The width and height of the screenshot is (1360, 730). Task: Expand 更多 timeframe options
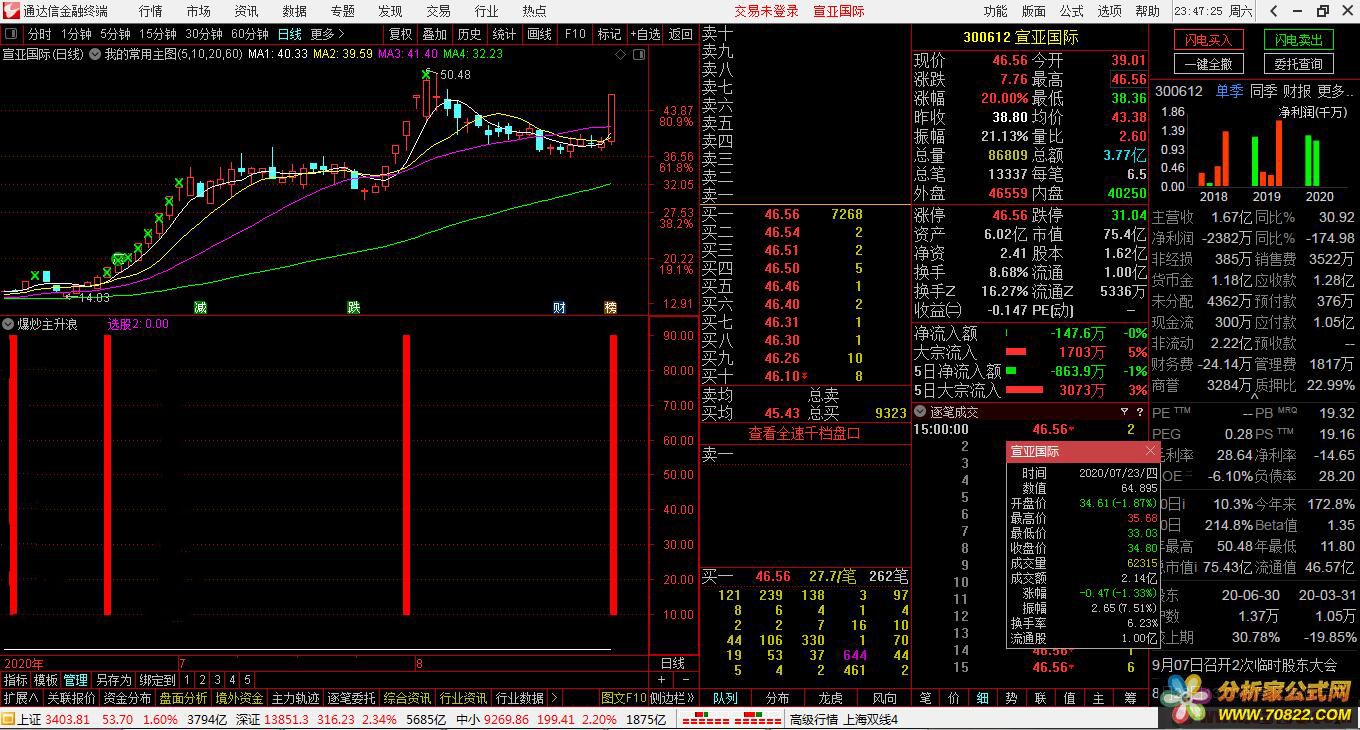[326, 33]
